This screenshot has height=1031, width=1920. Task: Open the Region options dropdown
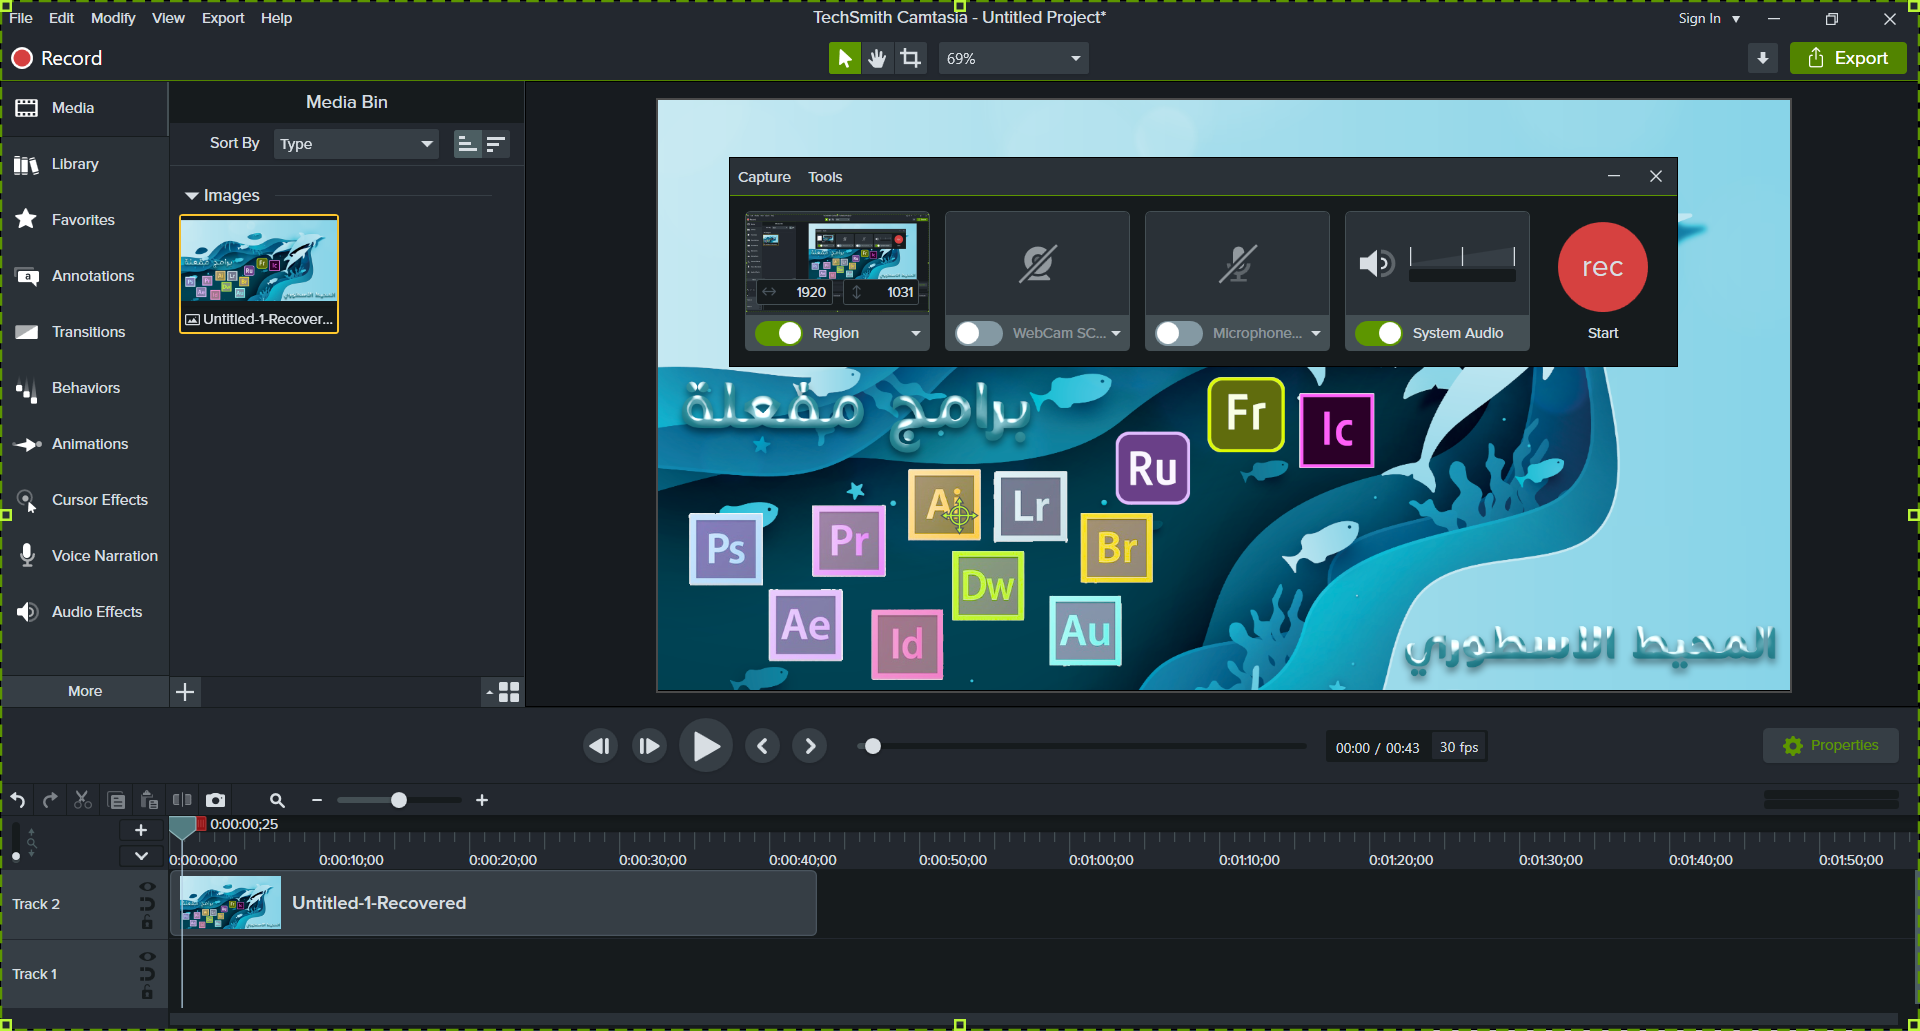point(915,334)
